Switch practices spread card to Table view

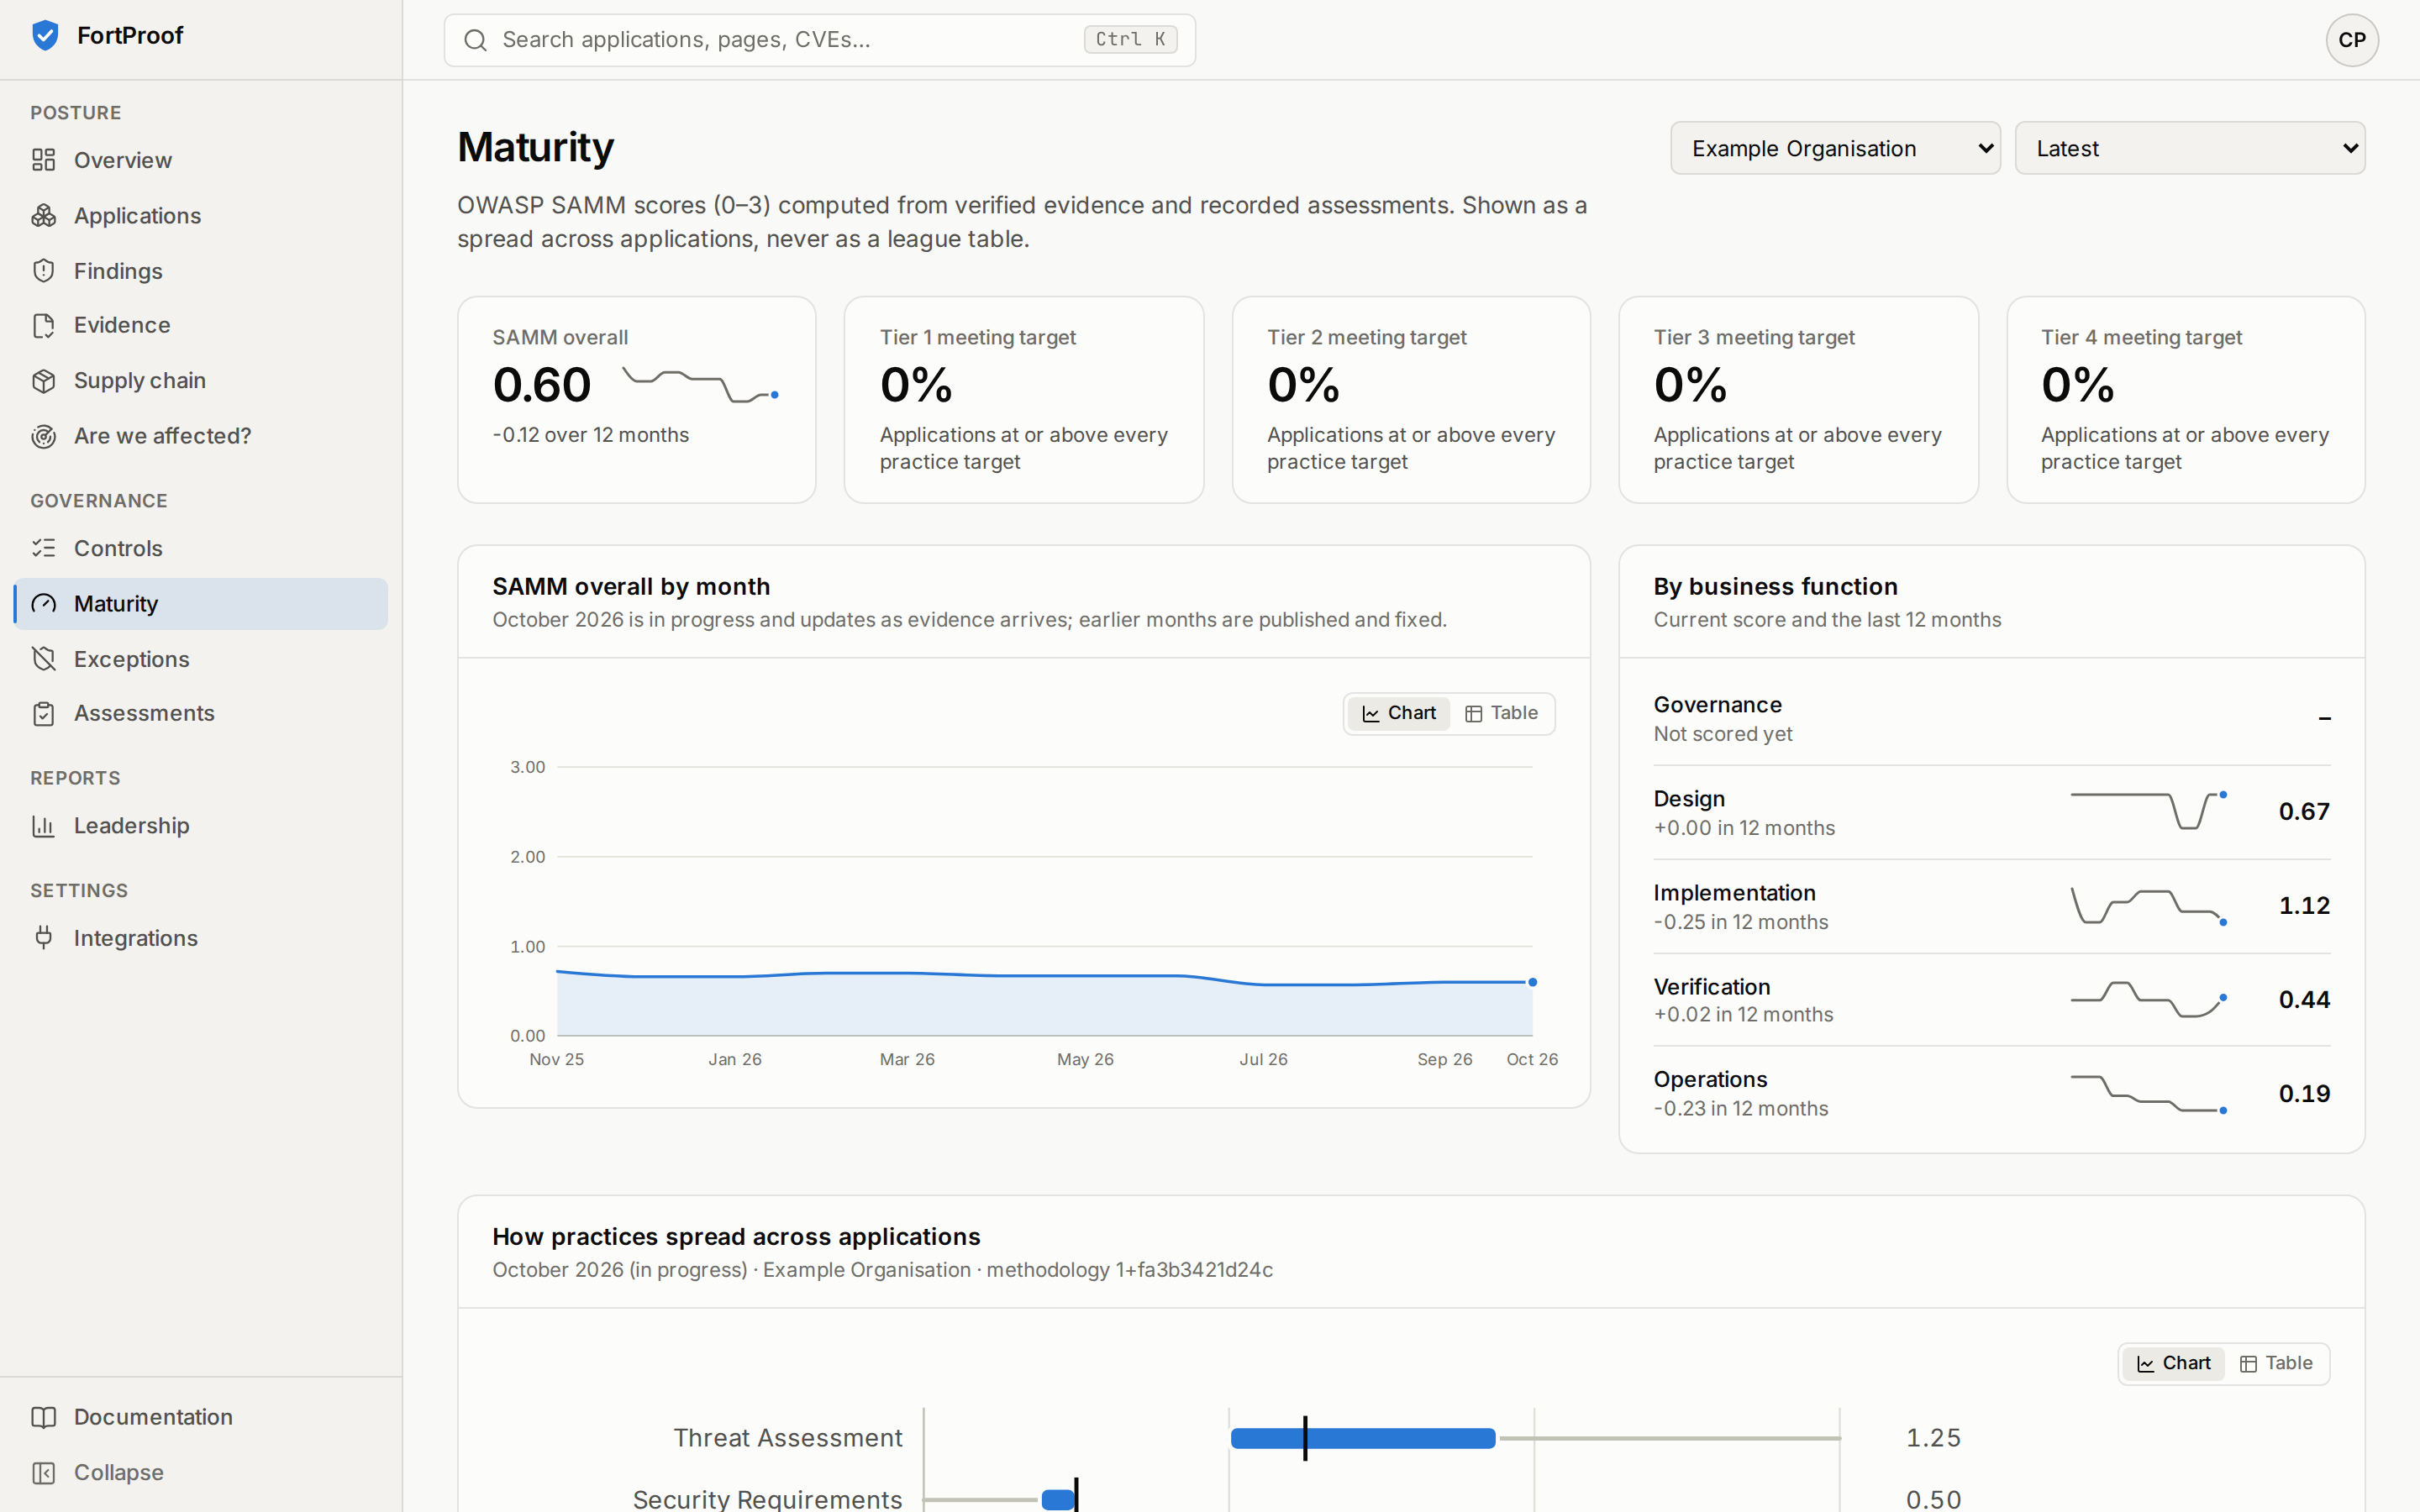coord(2276,1363)
